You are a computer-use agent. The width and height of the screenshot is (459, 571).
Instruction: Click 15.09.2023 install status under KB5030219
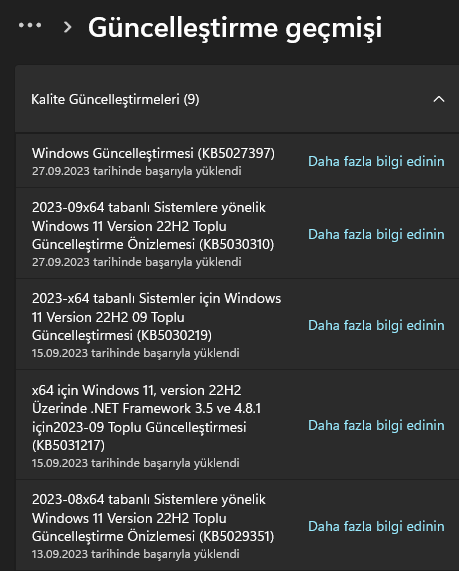136,353
